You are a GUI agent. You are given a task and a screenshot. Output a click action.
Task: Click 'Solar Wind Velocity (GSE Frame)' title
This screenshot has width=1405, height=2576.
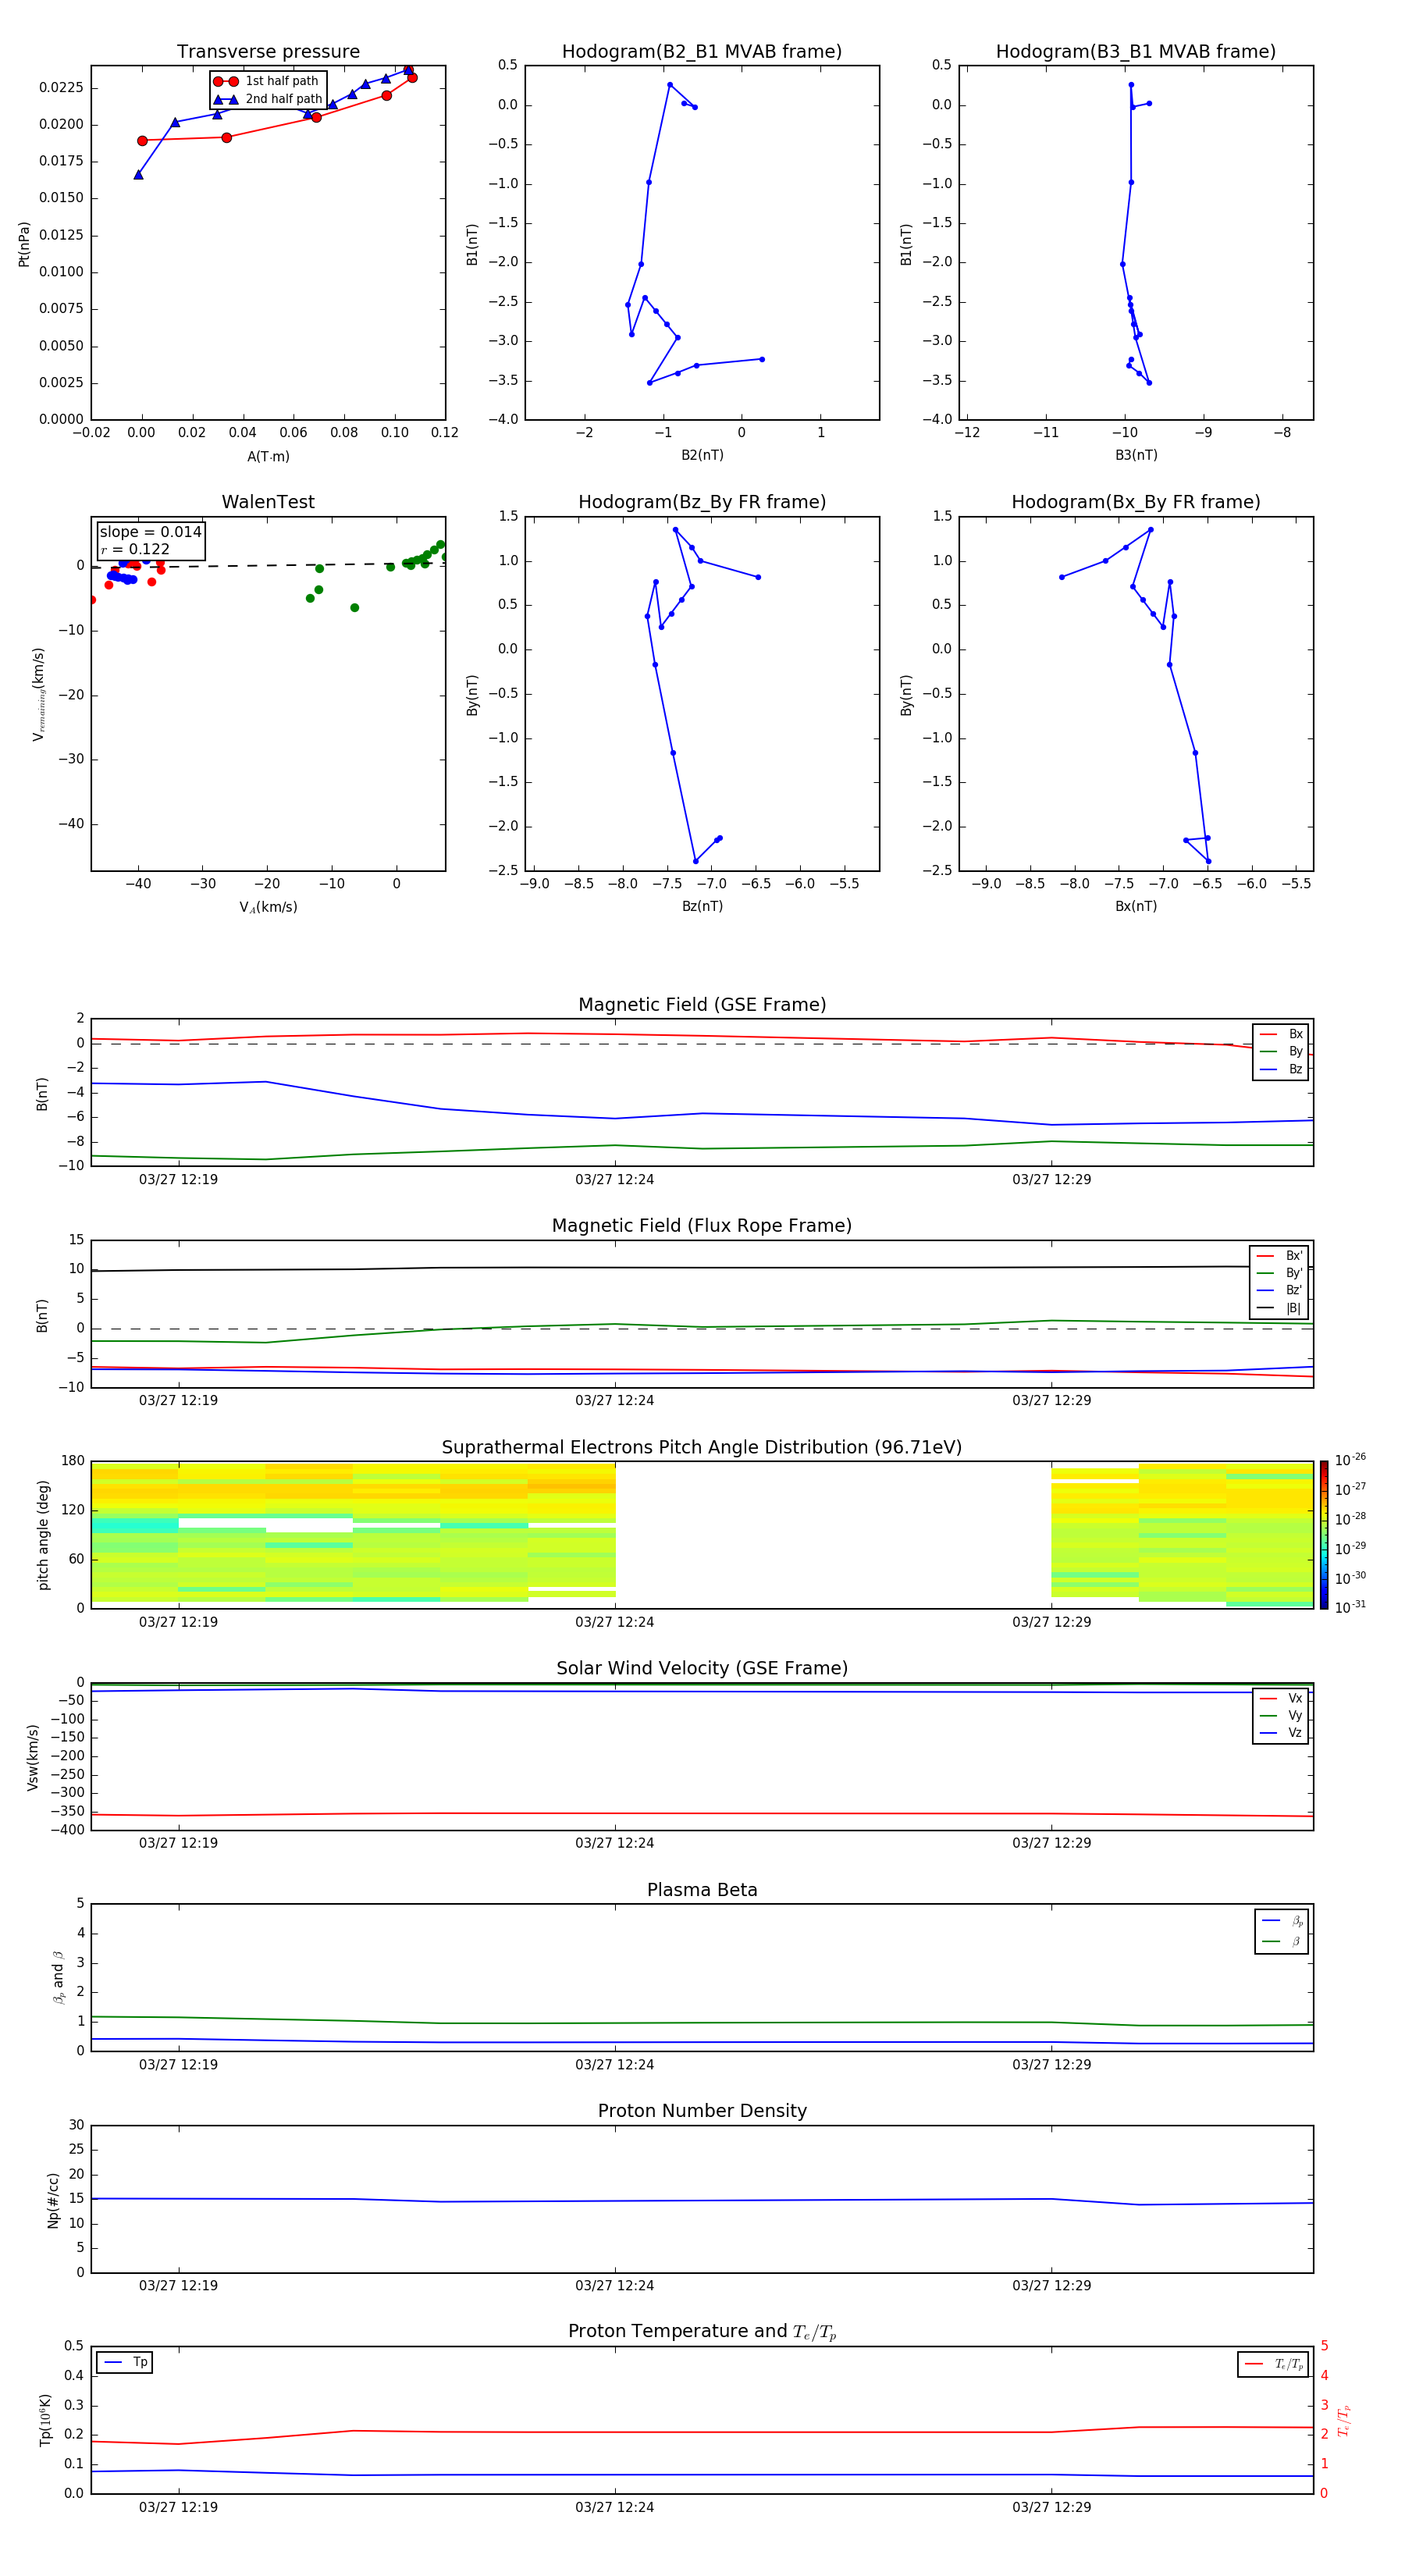702,1669
